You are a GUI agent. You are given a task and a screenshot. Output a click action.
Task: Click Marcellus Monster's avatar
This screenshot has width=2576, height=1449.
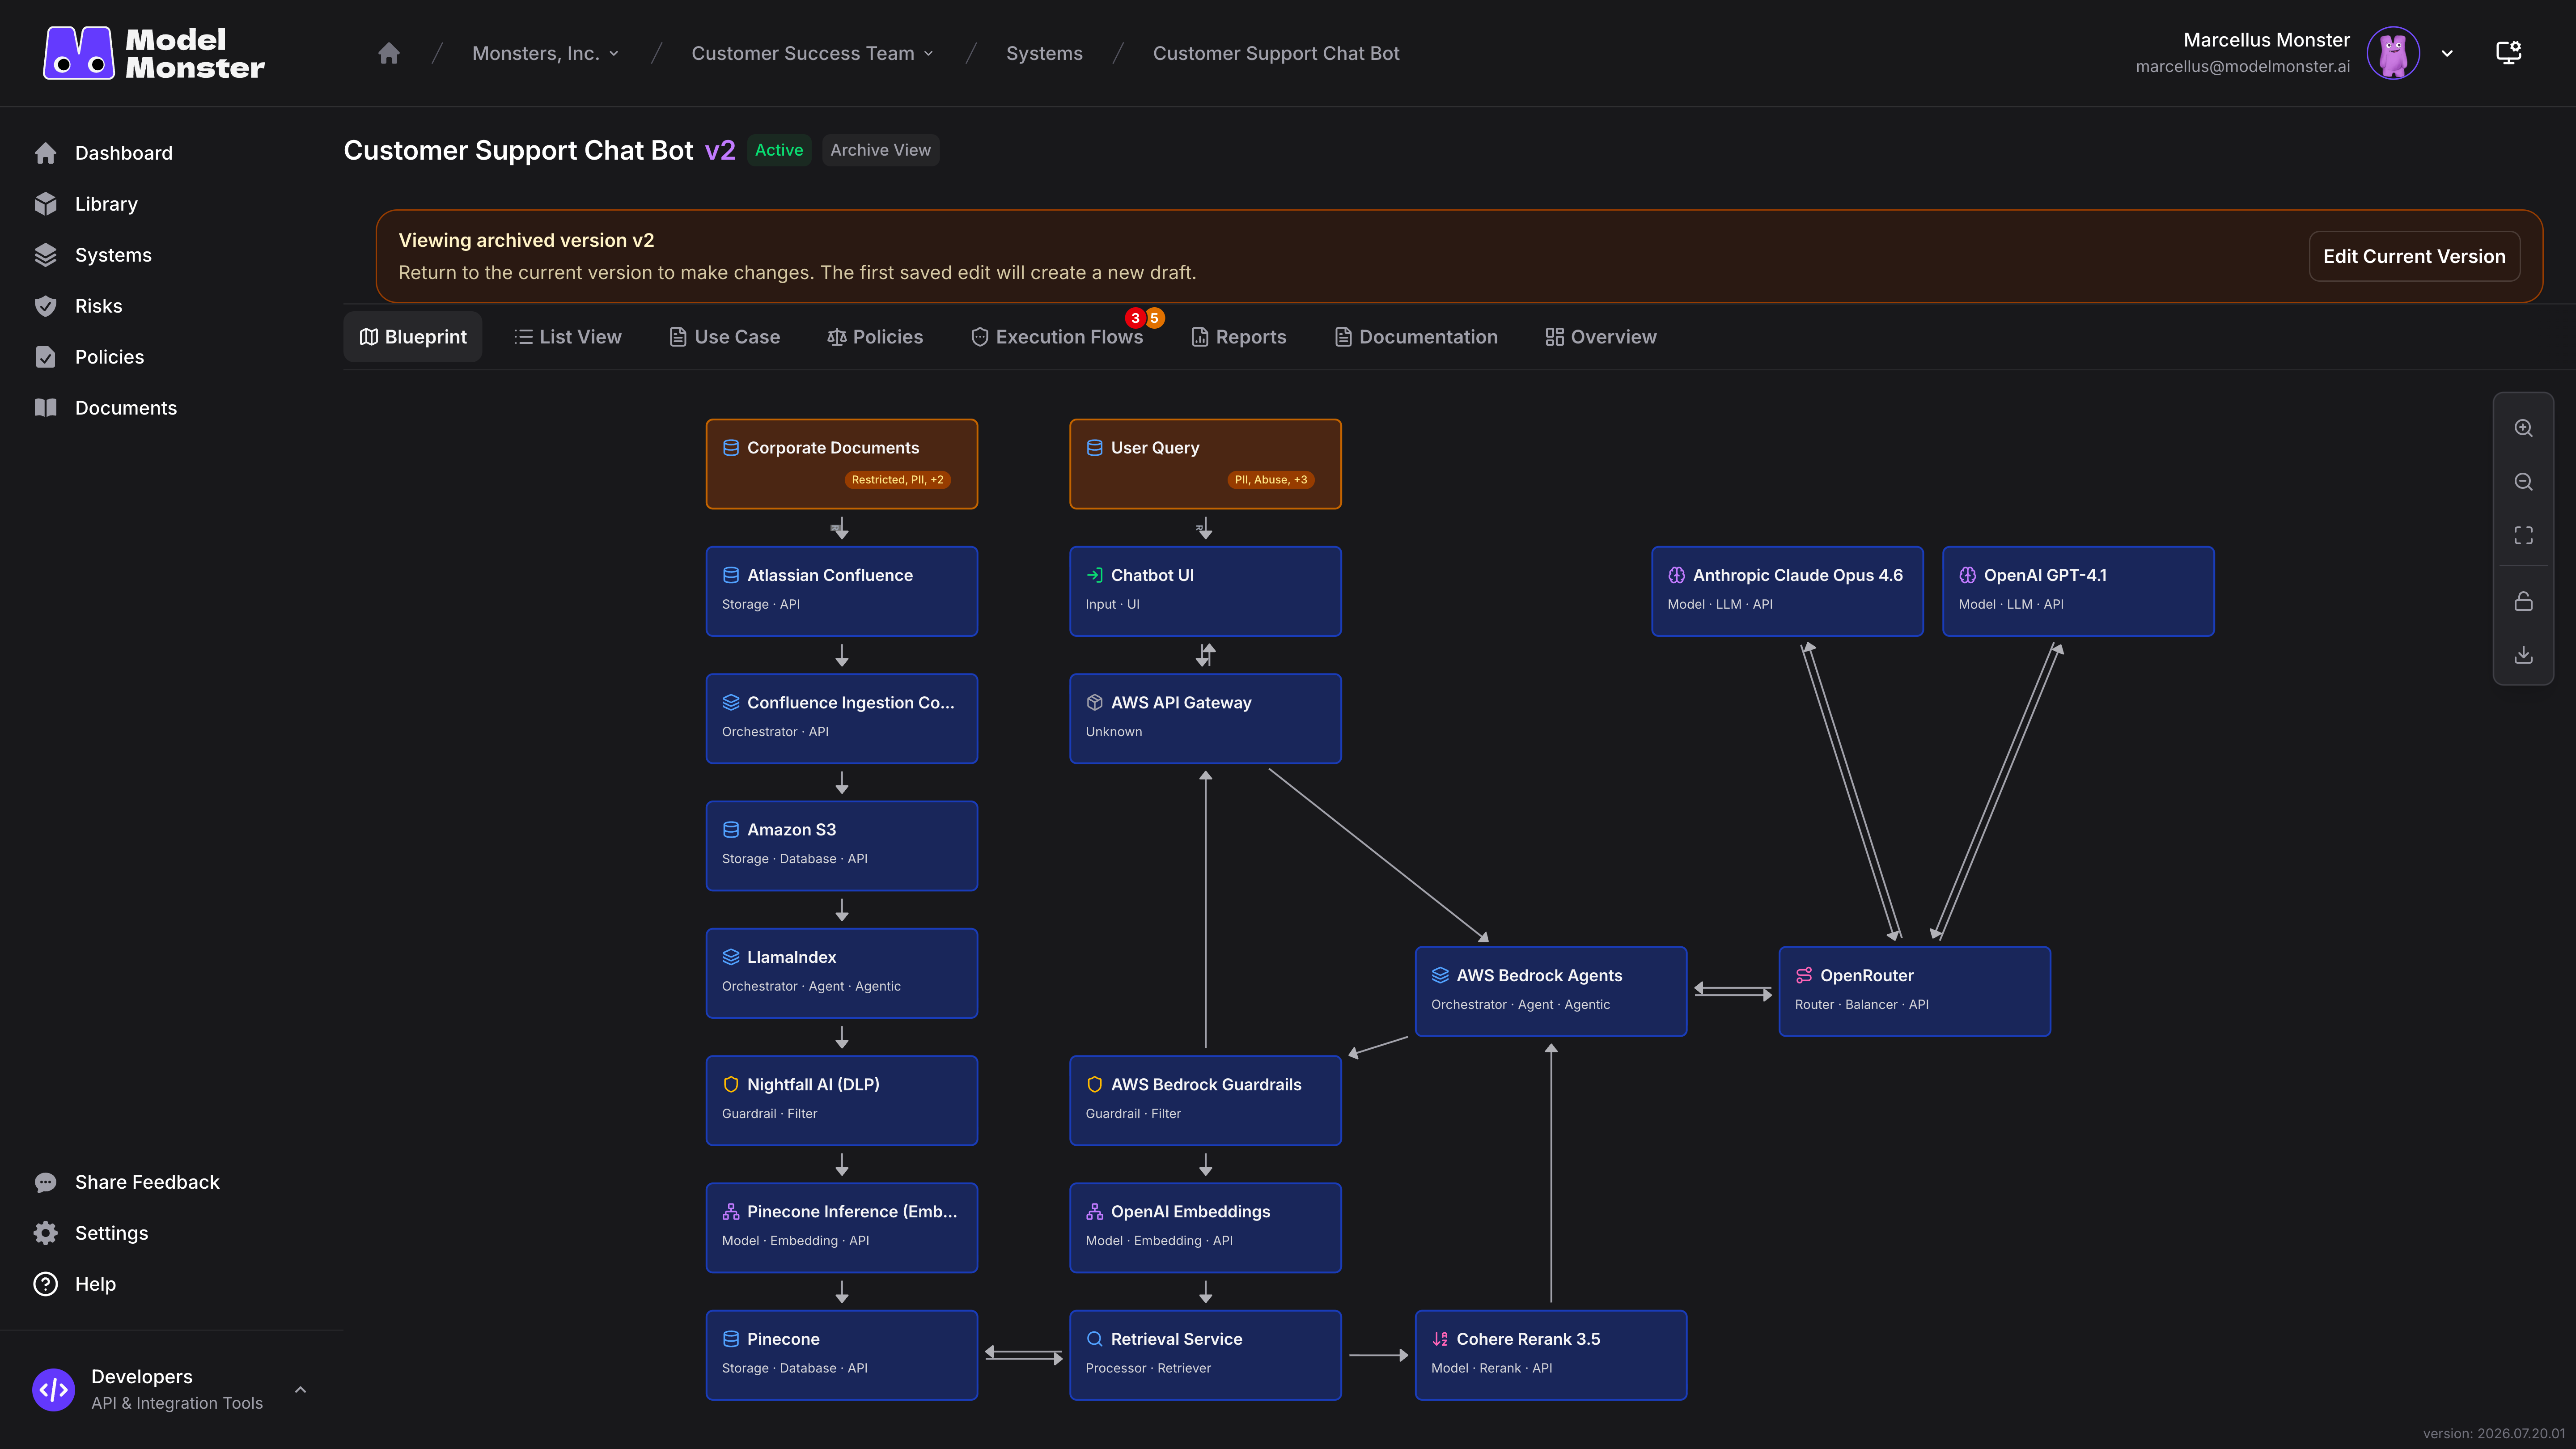coord(2393,53)
